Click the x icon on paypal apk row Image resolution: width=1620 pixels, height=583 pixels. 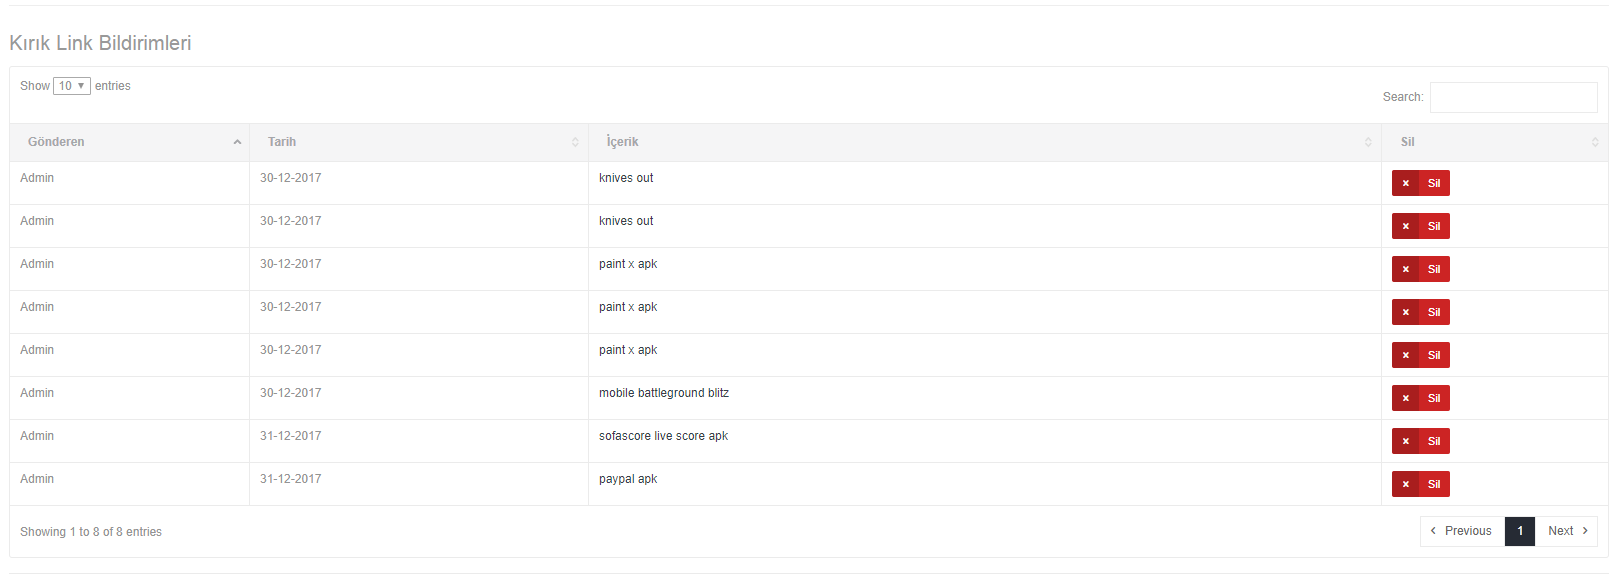point(1405,484)
